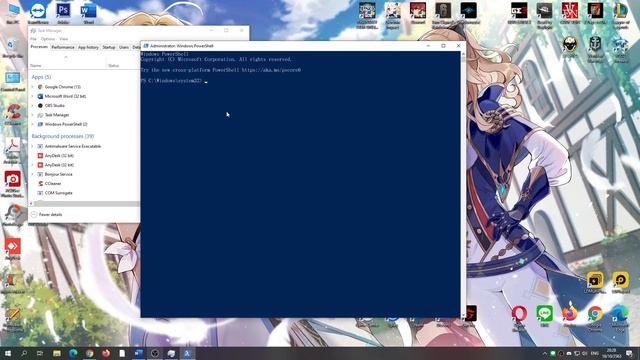This screenshot has width=640, height=360.
Task: Expand the Windows PowerShell process group
Action: pyautogui.click(x=33, y=124)
